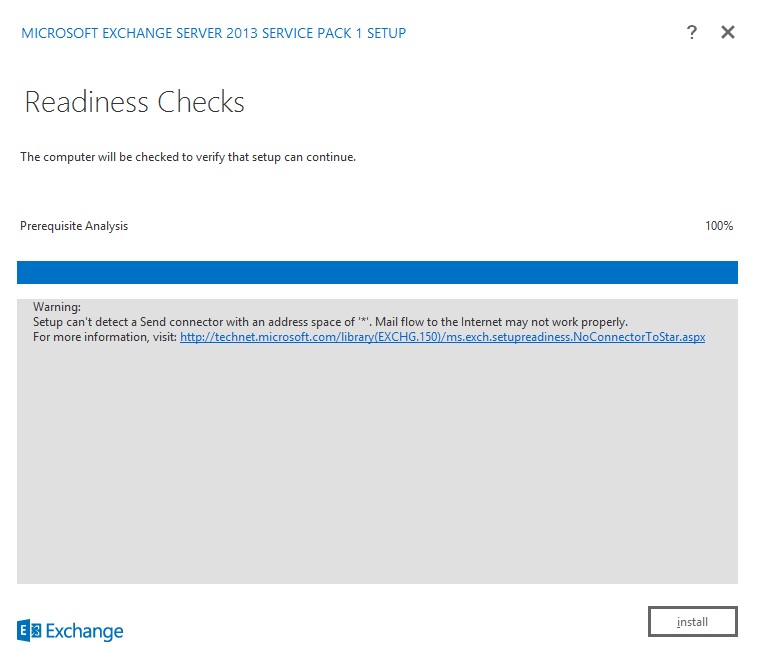Viewport: 759px width, 651px height.
Task: Click the asterisk address space in warning
Action: tap(364, 321)
